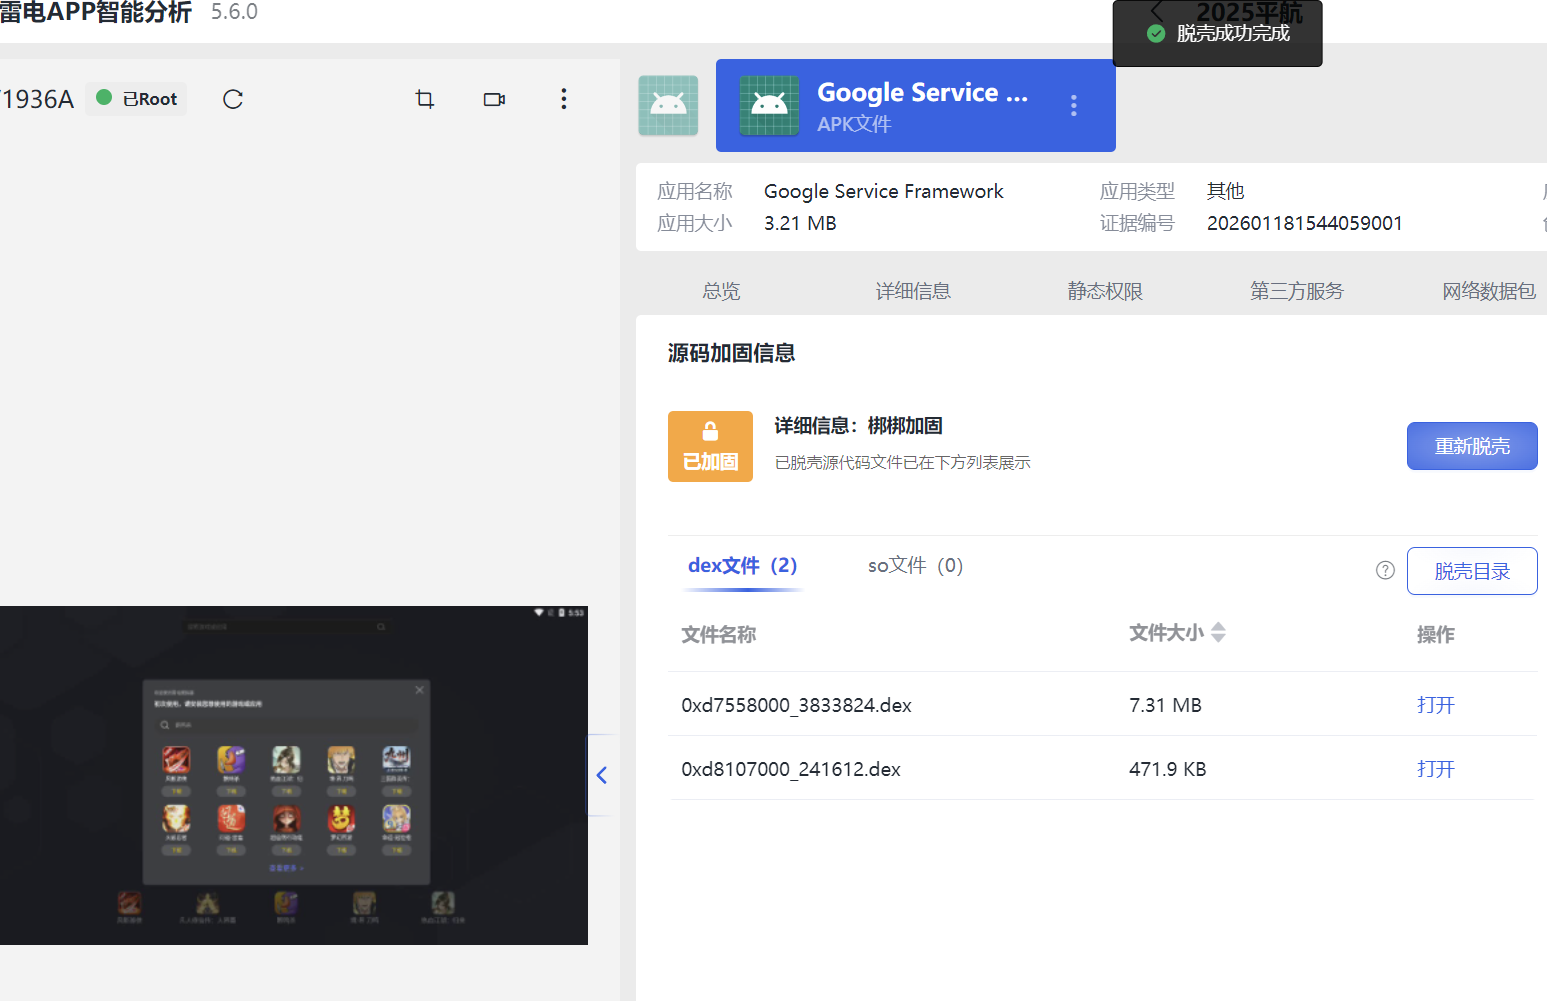Click the emulator screen preview
Viewport: 1547px width, 1001px height.
[294, 775]
